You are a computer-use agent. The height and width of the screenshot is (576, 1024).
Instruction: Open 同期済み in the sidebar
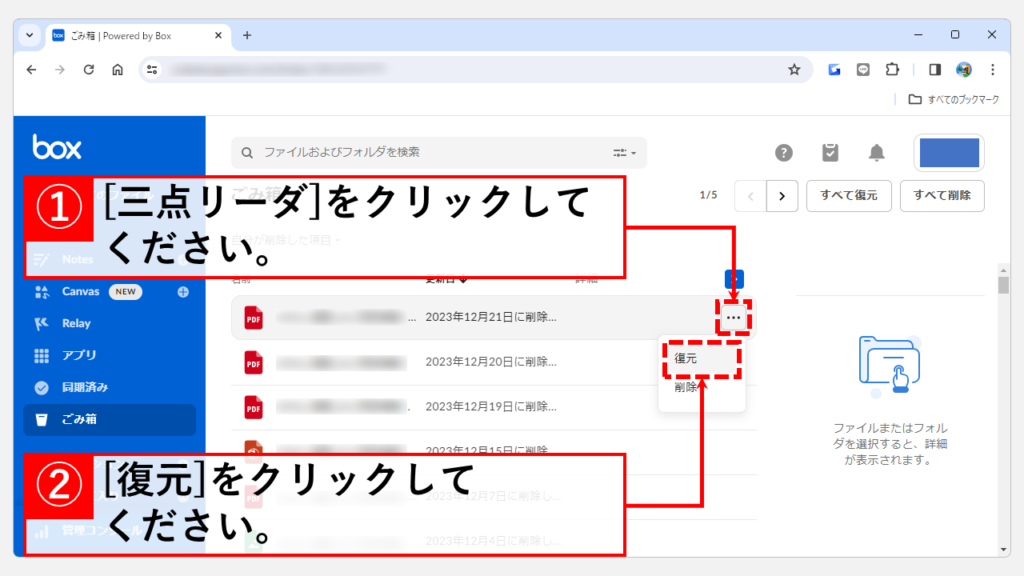85,387
